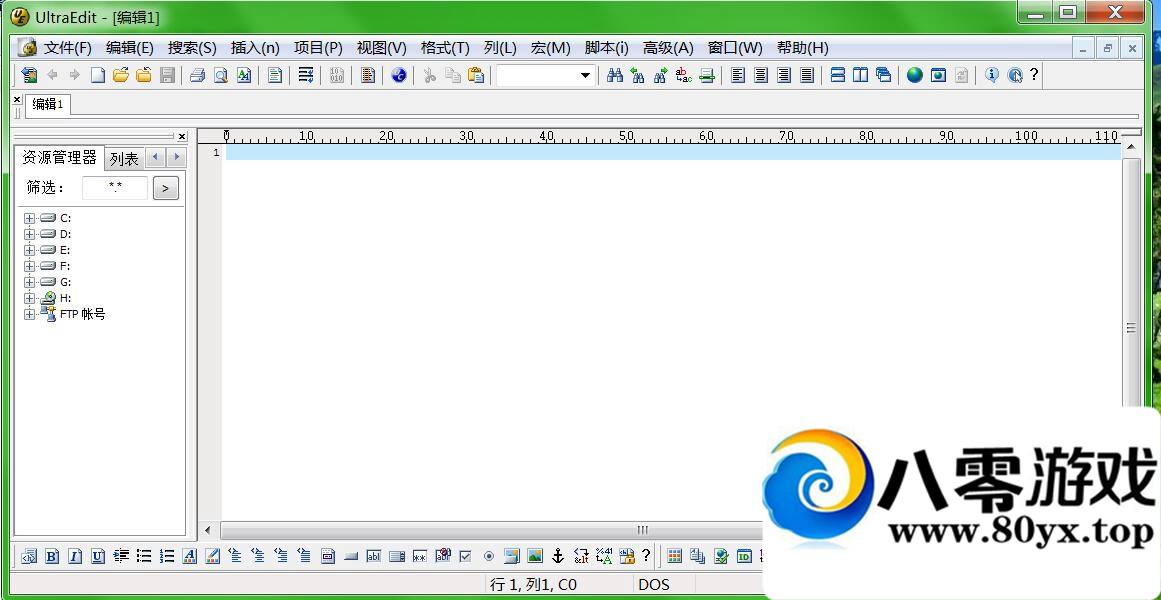
Task: Click the Paste clipboard icon
Action: point(476,75)
